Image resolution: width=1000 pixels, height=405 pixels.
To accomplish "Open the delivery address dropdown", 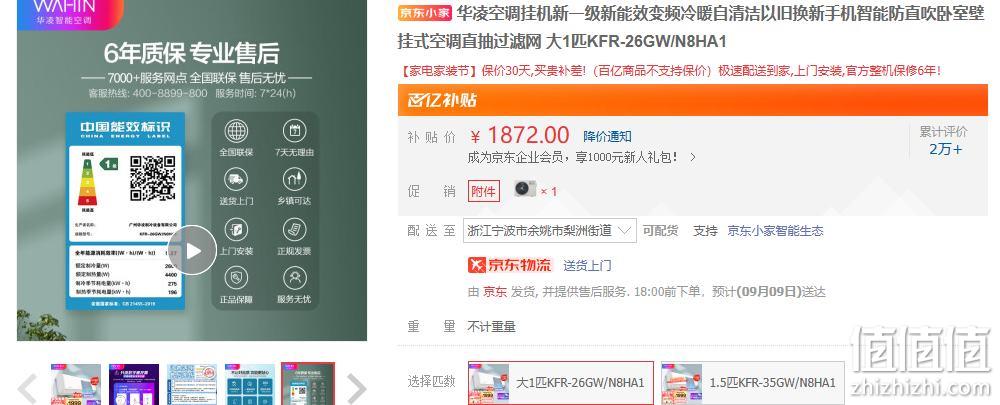I will tap(550, 230).
